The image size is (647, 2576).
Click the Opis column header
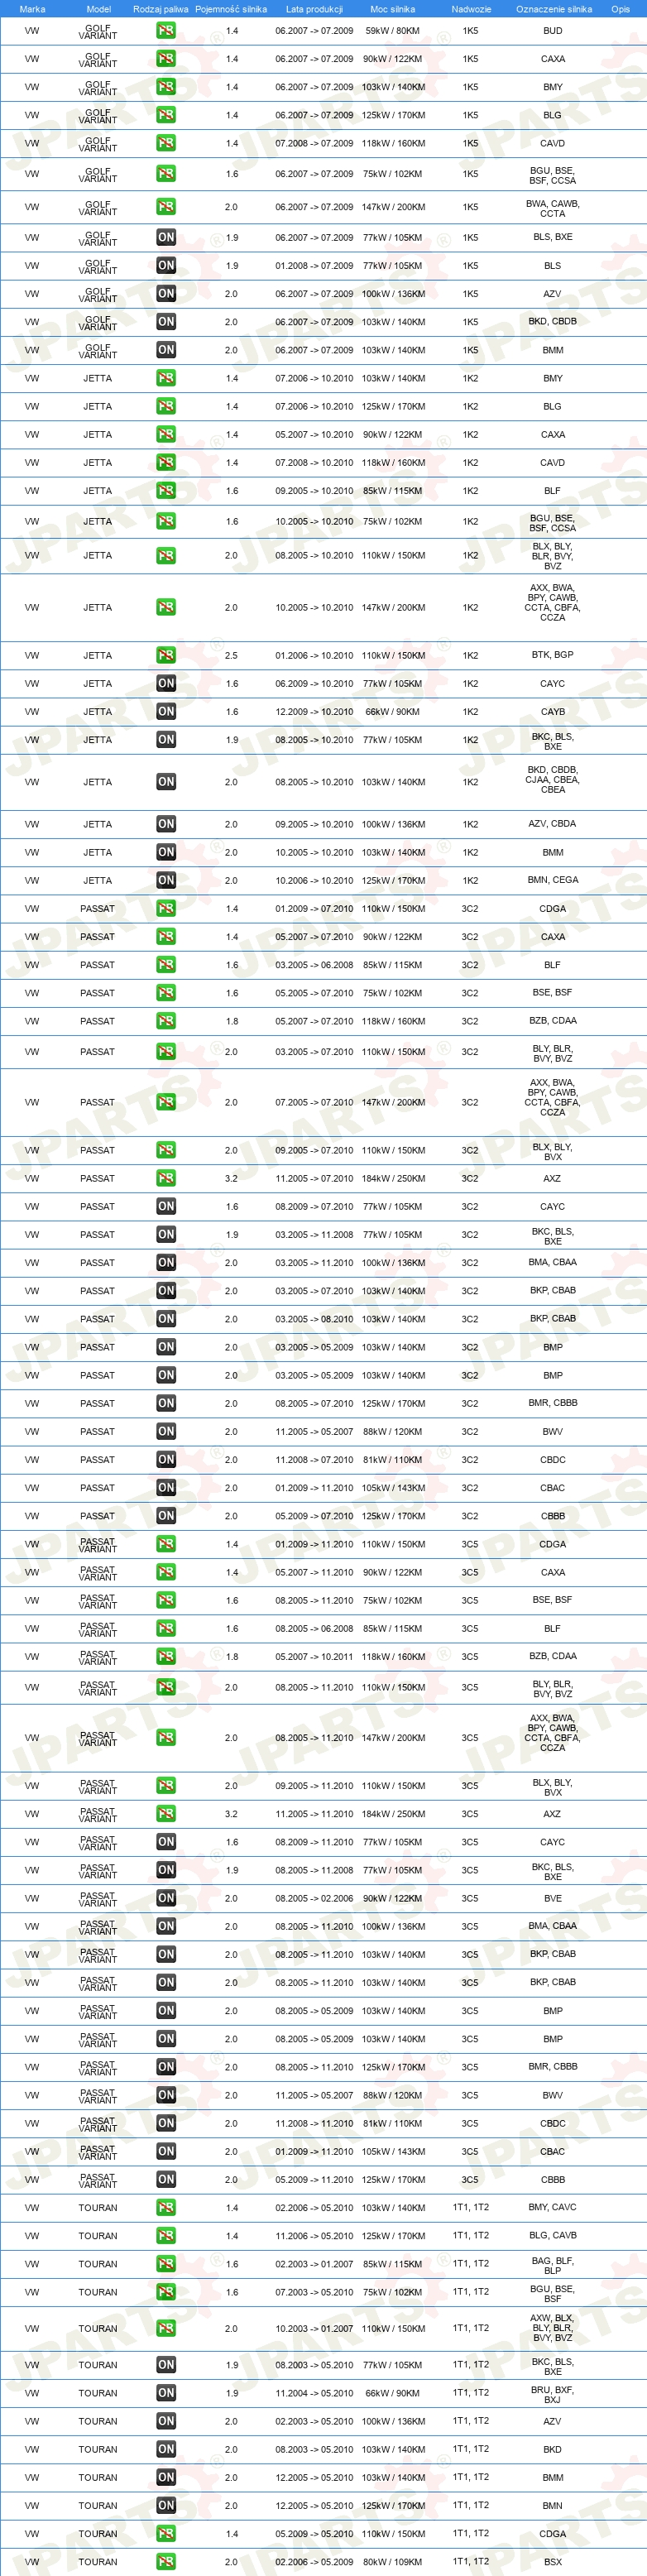(x=620, y=9)
